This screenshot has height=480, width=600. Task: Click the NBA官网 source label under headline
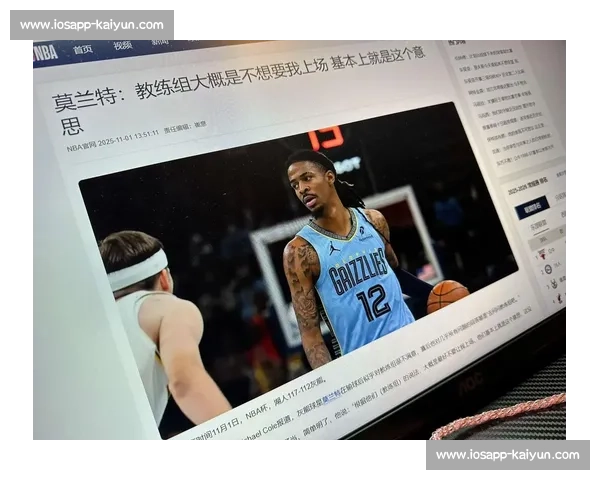(x=84, y=147)
